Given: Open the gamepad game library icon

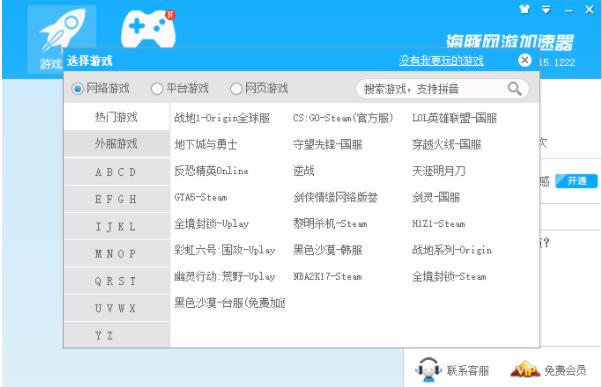Looking at the screenshot, I should pyautogui.click(x=149, y=28).
